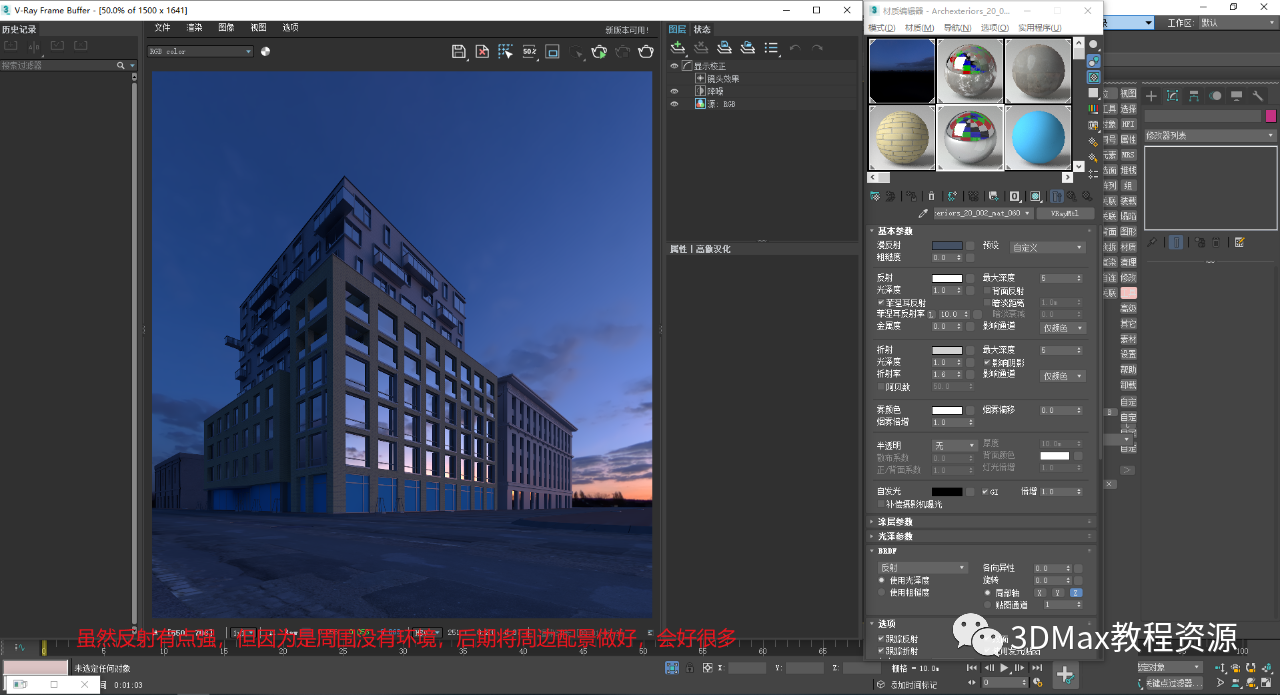Disable the 菲涅耳反射 checkbox
This screenshot has width=1280, height=695.
[x=880, y=302]
